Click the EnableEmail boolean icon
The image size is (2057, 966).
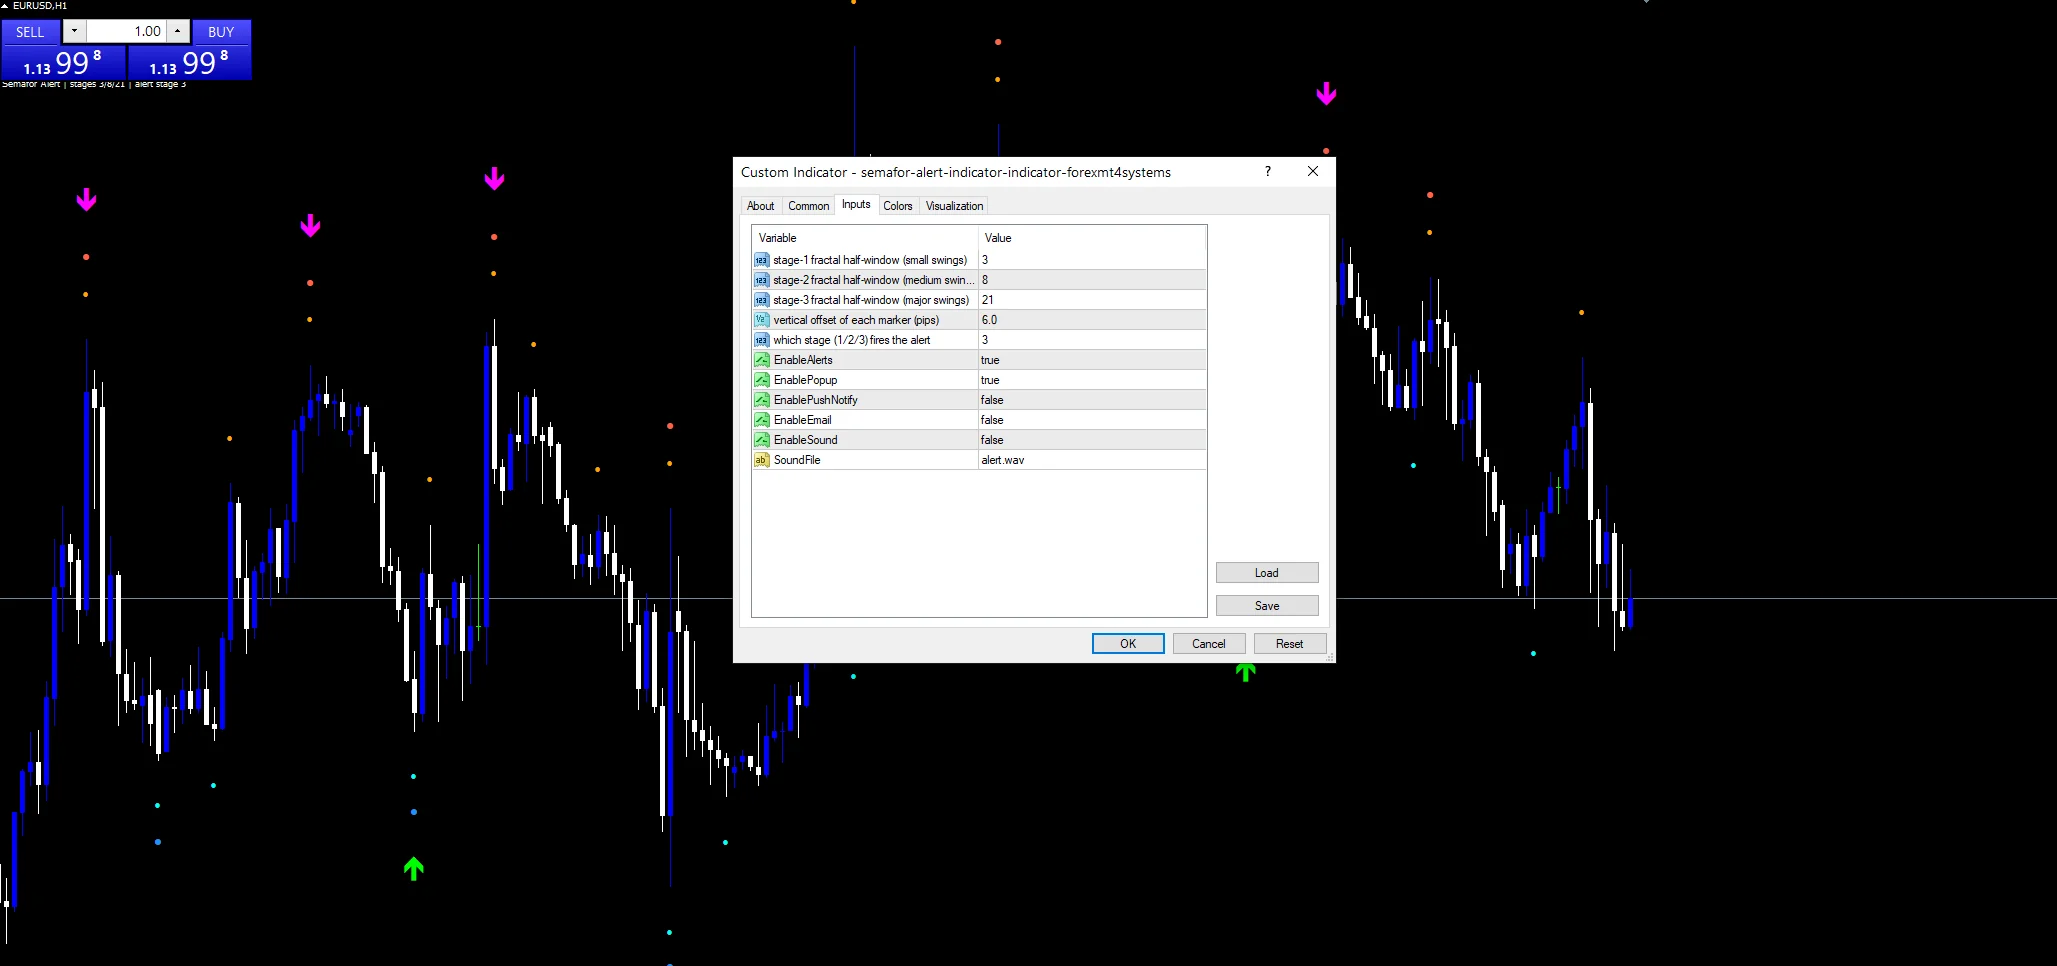pyautogui.click(x=762, y=420)
